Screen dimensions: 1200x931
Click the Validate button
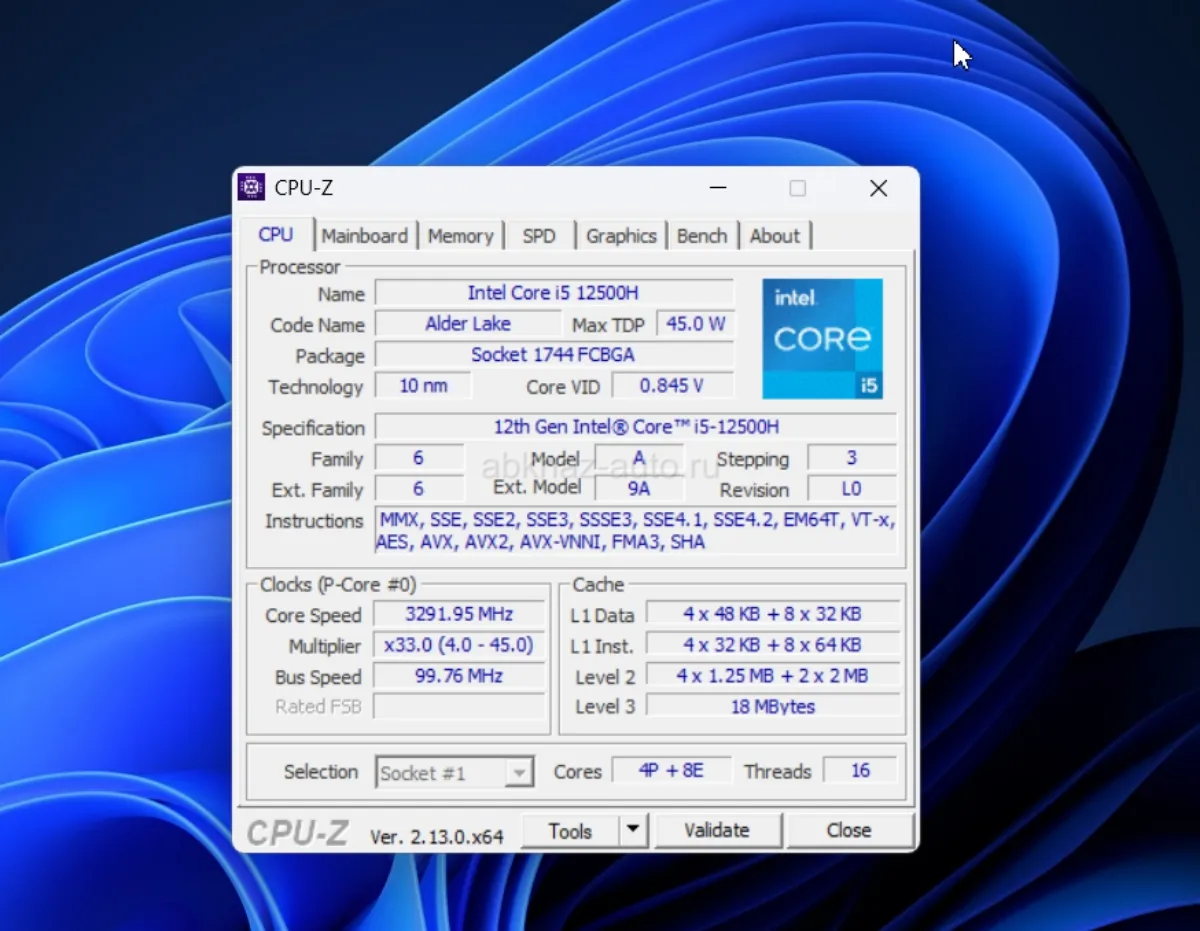pyautogui.click(x=716, y=830)
